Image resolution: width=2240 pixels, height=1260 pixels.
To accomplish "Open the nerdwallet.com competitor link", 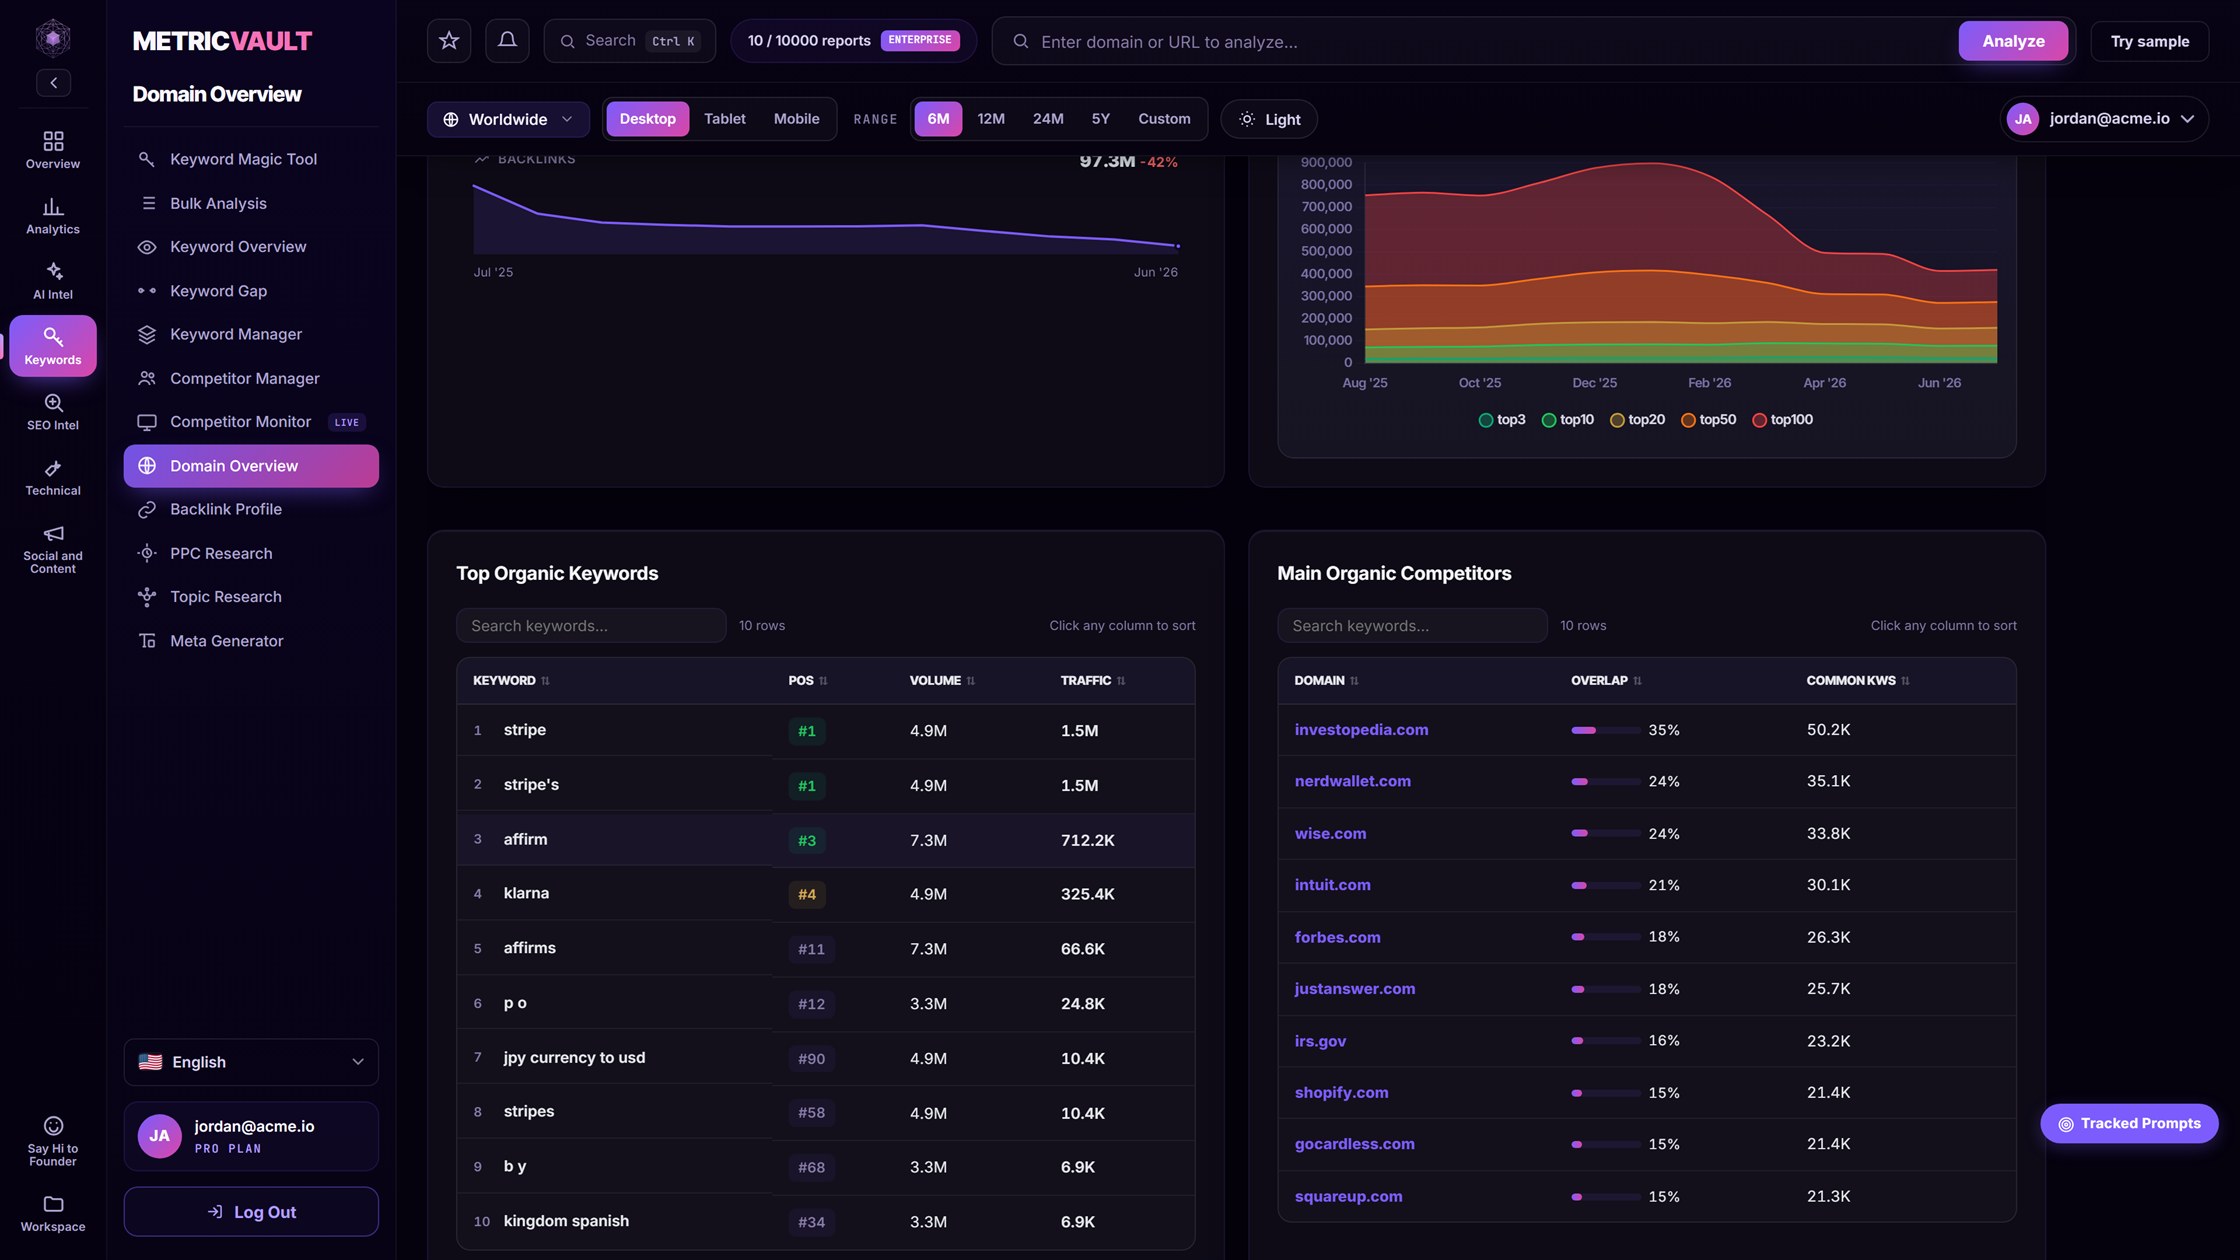I will point(1352,781).
